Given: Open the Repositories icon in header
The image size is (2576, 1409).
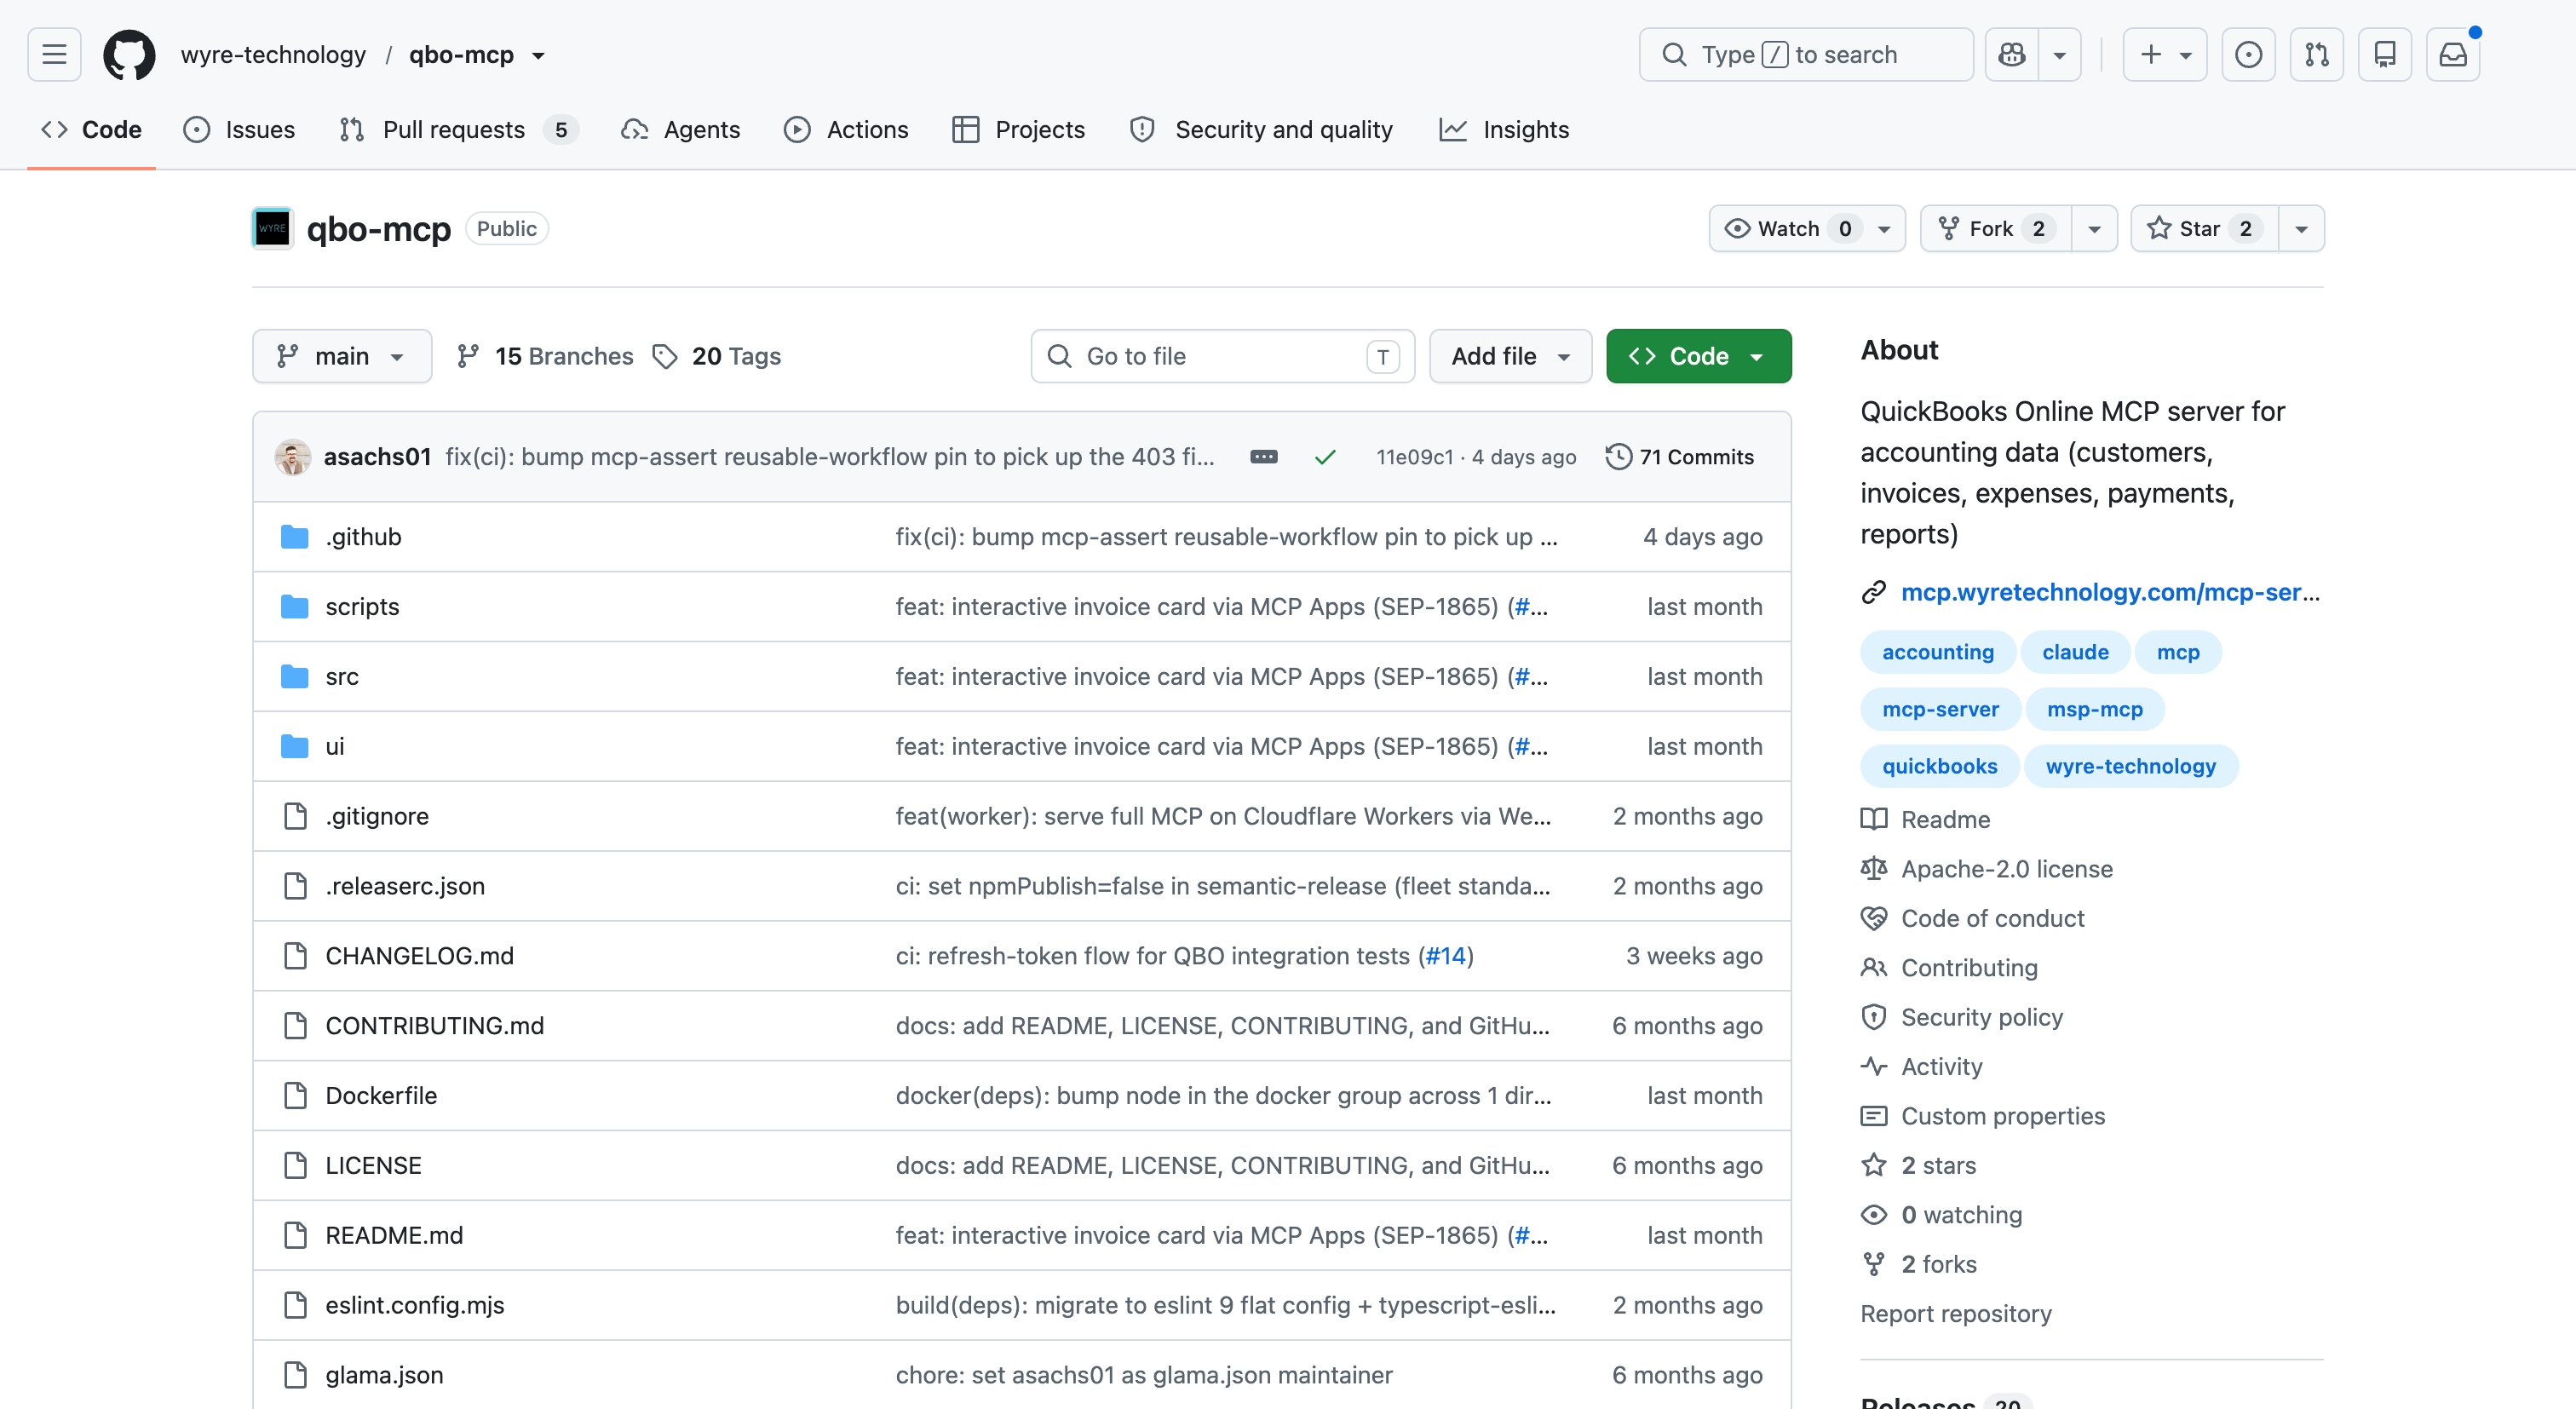Looking at the screenshot, I should 2384,54.
